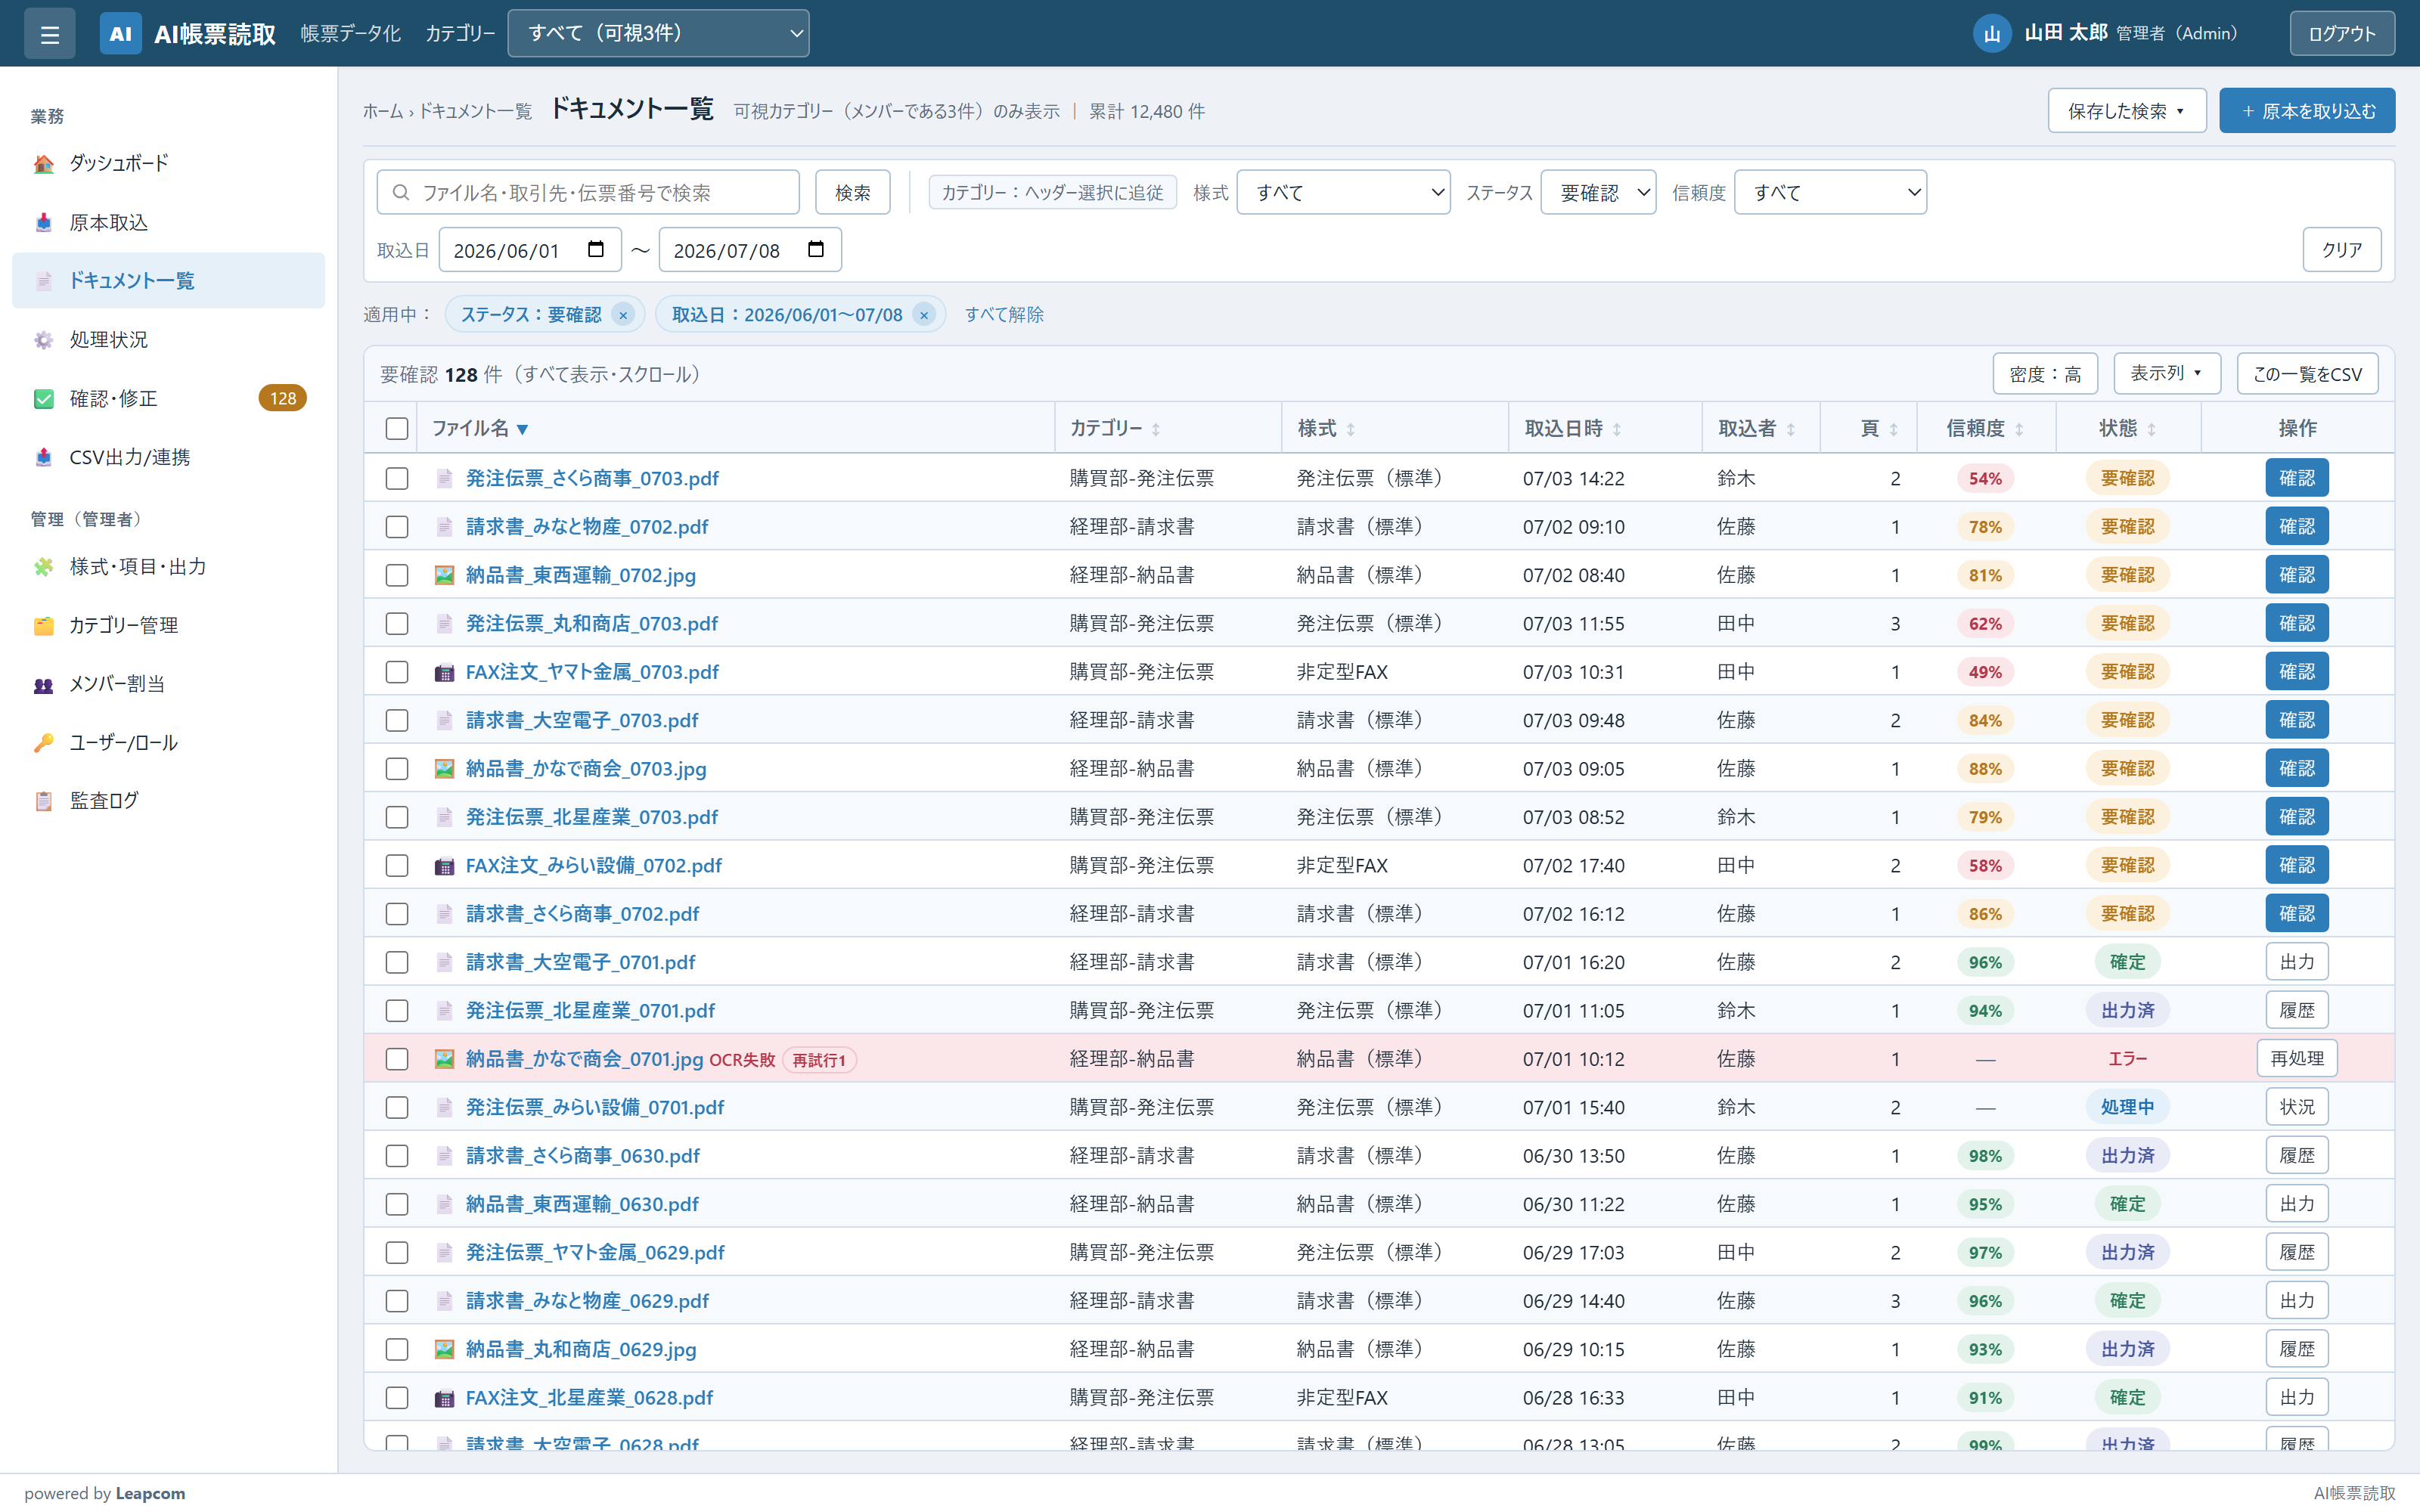Click the 処理状況 gear icon
Screen dimensions: 2420x1512
pyautogui.click(x=44, y=340)
